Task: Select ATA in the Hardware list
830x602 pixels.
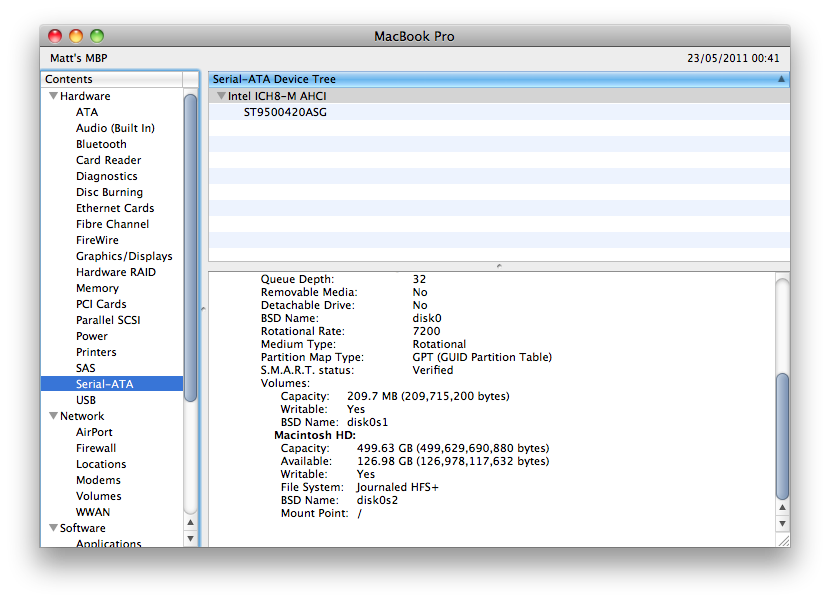Action: (x=87, y=112)
